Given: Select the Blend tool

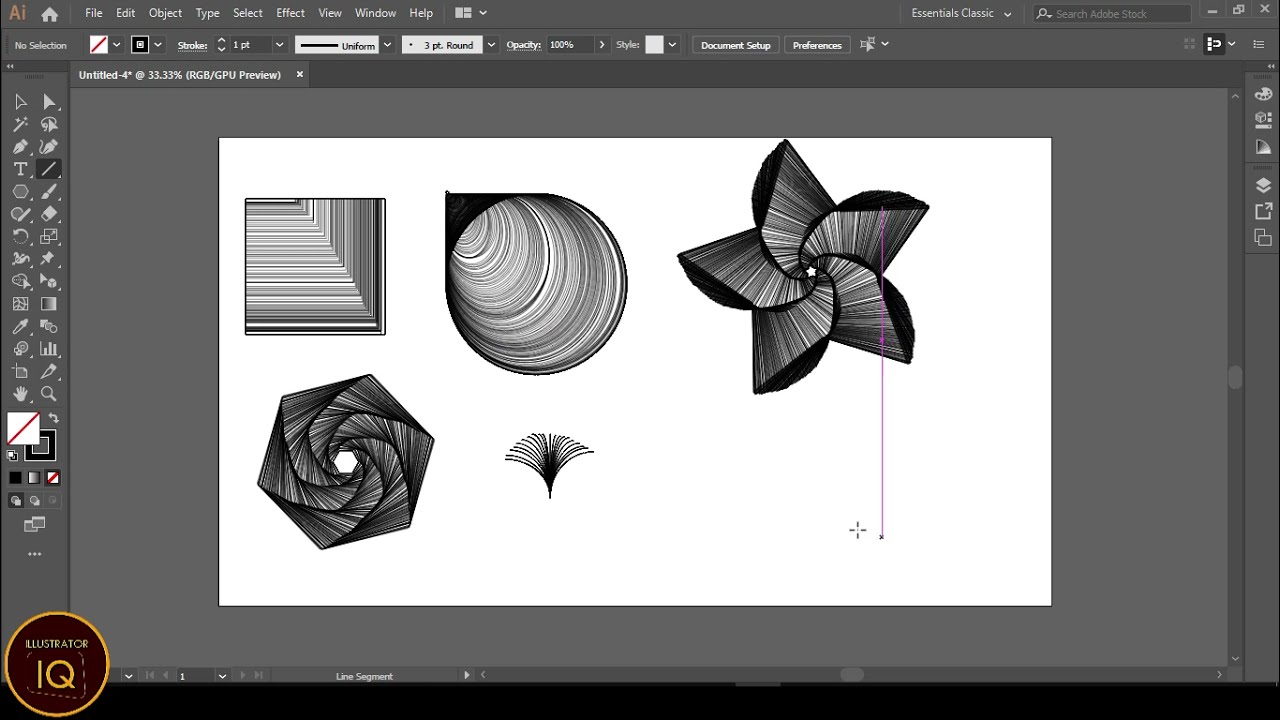Looking at the screenshot, I should tap(49, 327).
